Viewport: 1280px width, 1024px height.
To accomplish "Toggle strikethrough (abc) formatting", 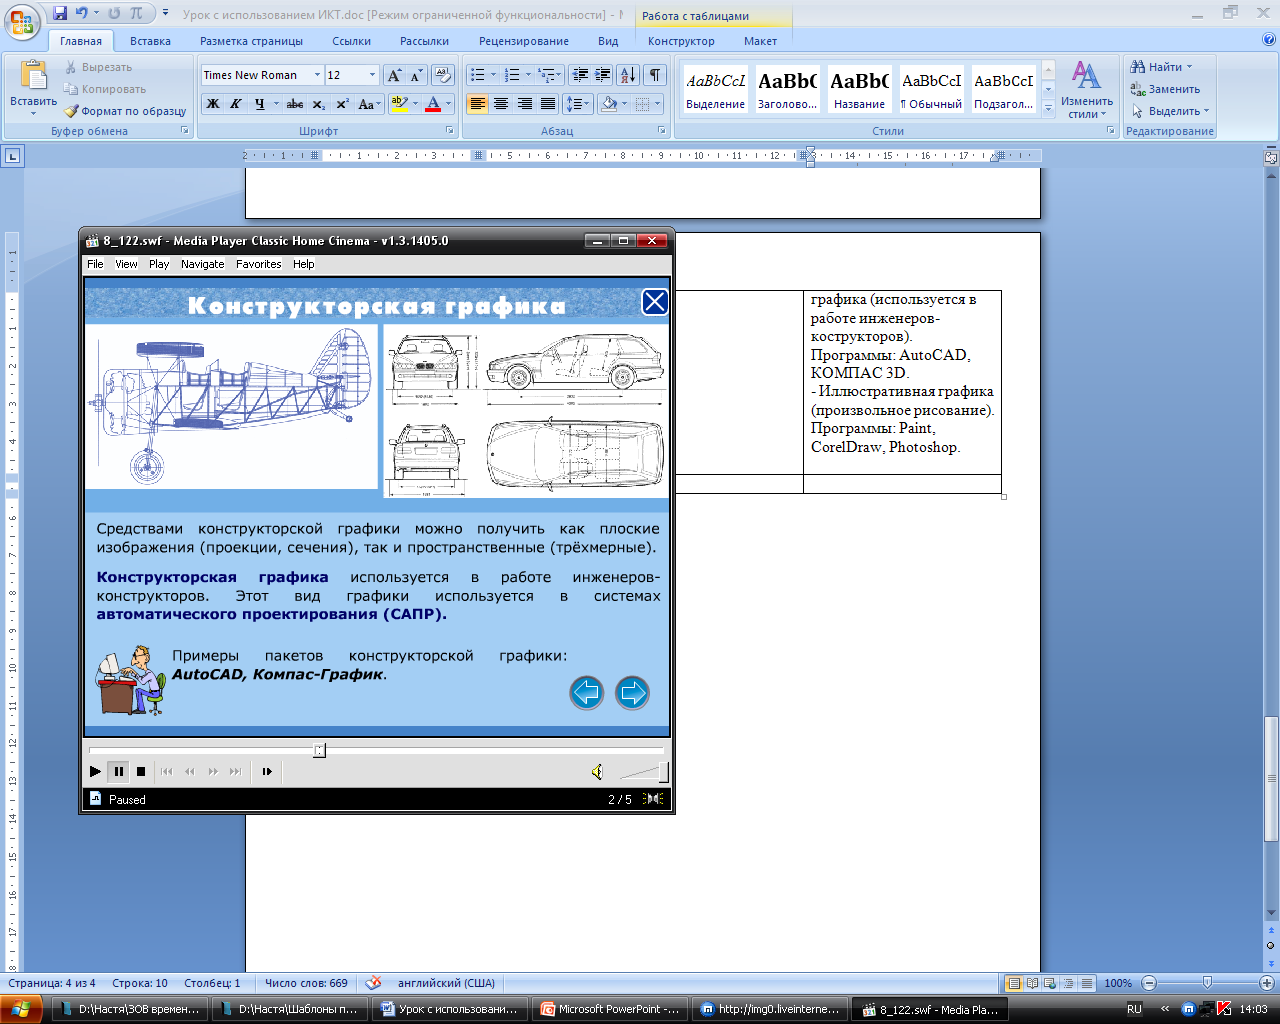I will pos(295,104).
